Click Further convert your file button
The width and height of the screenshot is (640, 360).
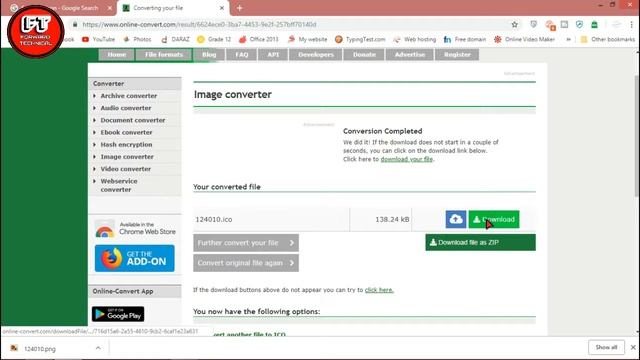246,243
